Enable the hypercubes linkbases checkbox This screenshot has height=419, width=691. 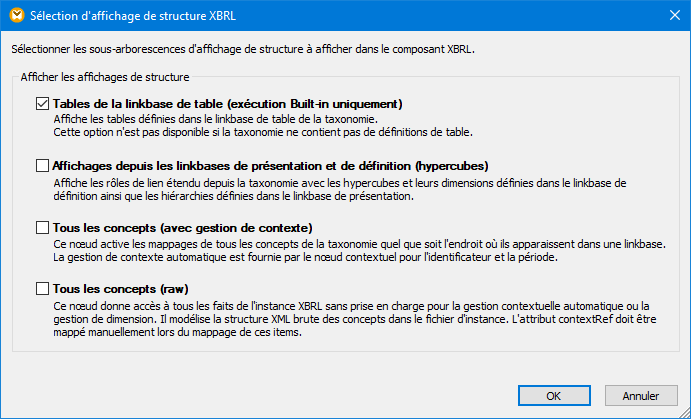(42, 165)
